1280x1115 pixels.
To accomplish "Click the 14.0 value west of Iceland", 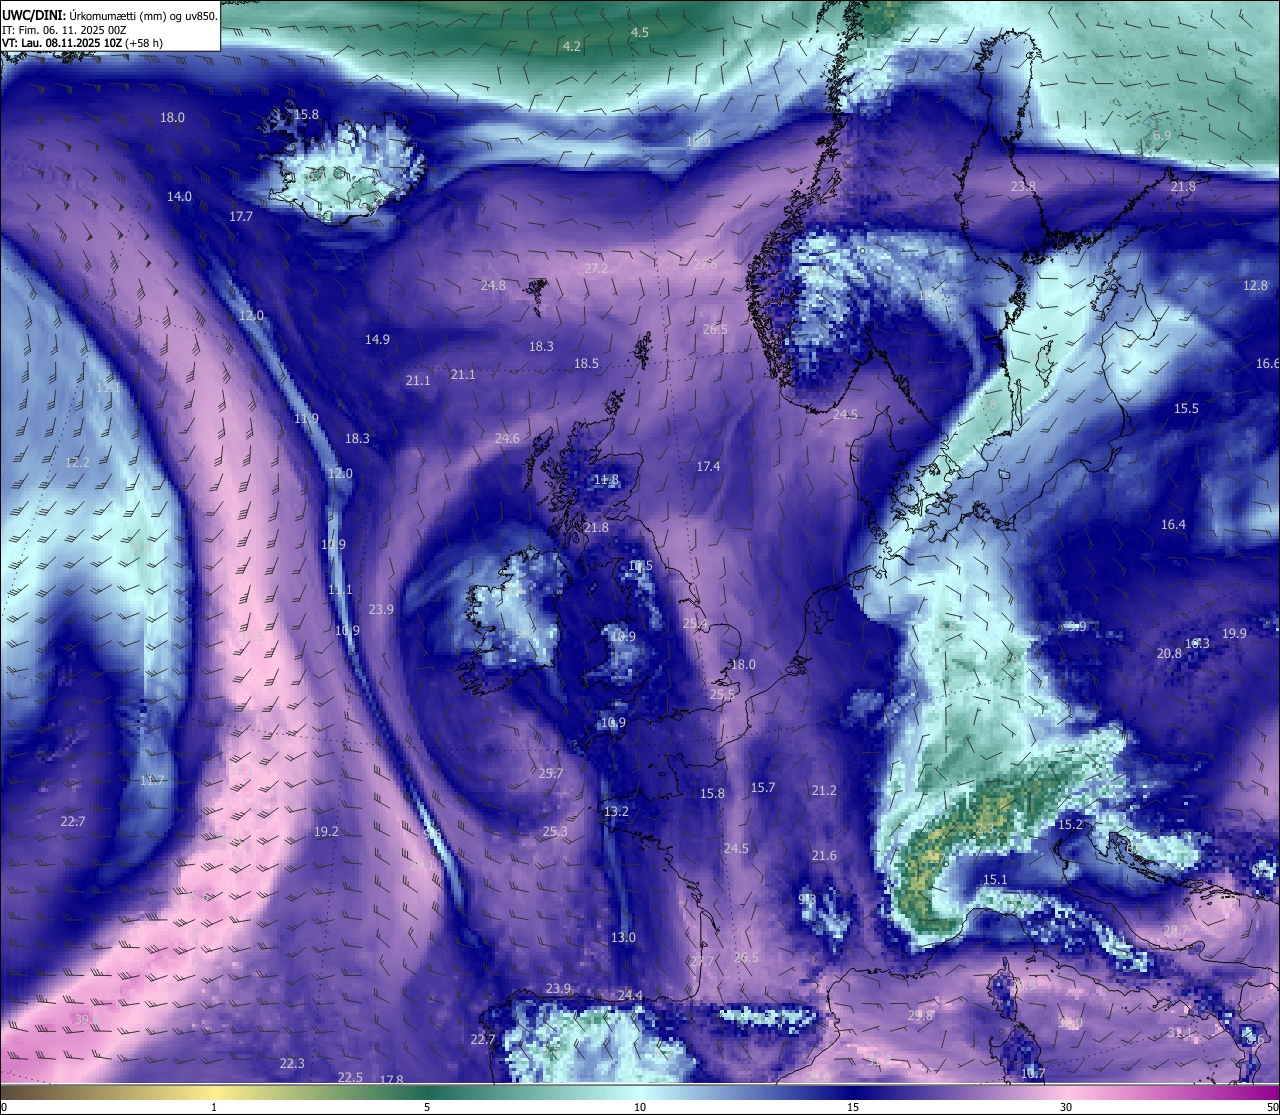I will (x=179, y=196).
